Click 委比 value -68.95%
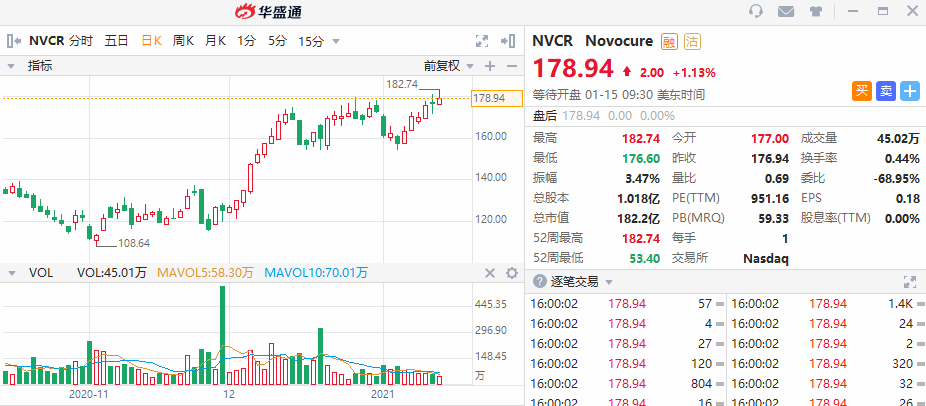The height and width of the screenshot is (406, 926). [x=896, y=178]
